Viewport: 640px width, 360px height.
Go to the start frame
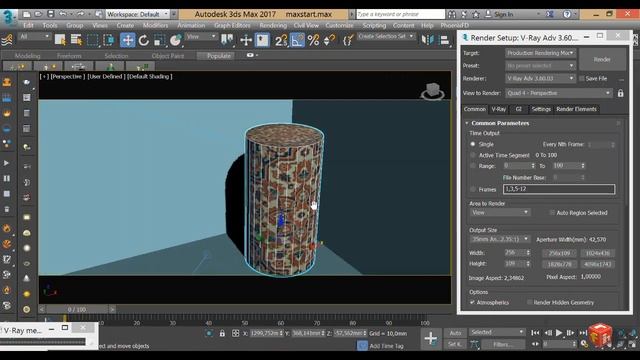[535, 333]
